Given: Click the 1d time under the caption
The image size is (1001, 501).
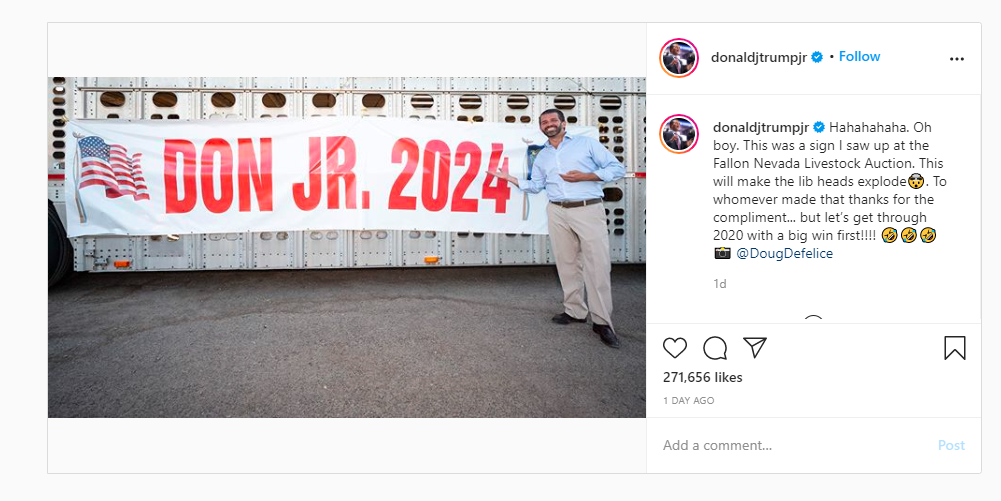Looking at the screenshot, I should point(719,284).
